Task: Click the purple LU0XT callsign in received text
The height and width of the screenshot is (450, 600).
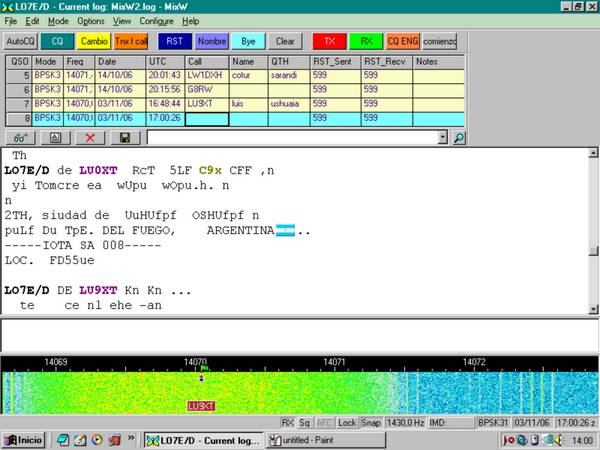Action: click(98, 170)
